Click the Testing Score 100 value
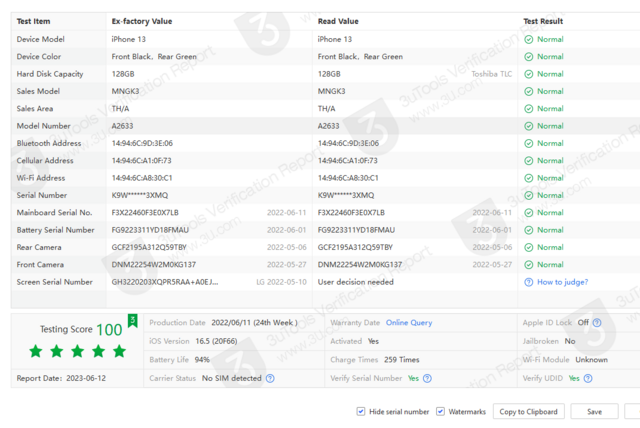Image resolution: width=640 pixels, height=428 pixels. pyautogui.click(x=109, y=329)
